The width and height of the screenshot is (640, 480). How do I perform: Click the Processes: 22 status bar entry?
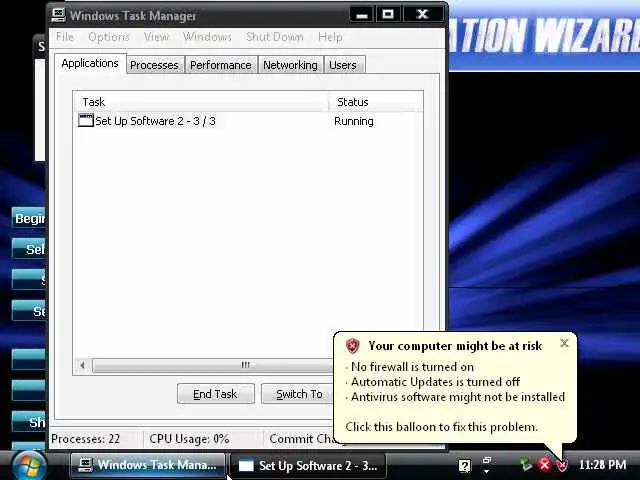(x=86, y=439)
